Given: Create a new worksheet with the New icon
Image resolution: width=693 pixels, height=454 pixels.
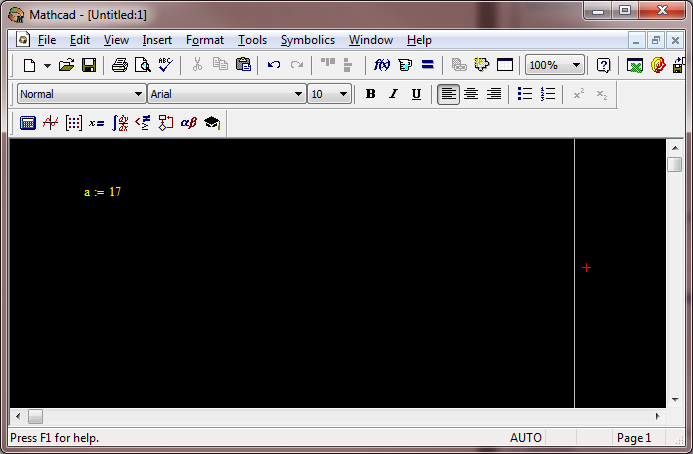Looking at the screenshot, I should tap(29, 65).
